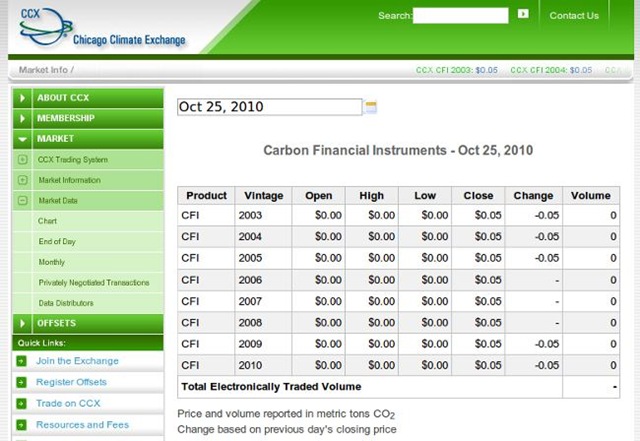
Task: Expand MEMBERSHIP section arrow
Action: point(22,118)
